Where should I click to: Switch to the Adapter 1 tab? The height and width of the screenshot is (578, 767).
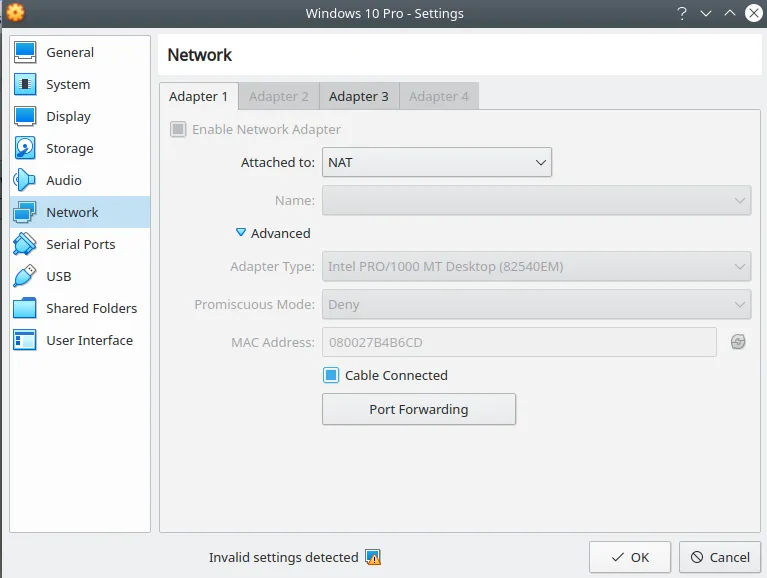pos(199,96)
